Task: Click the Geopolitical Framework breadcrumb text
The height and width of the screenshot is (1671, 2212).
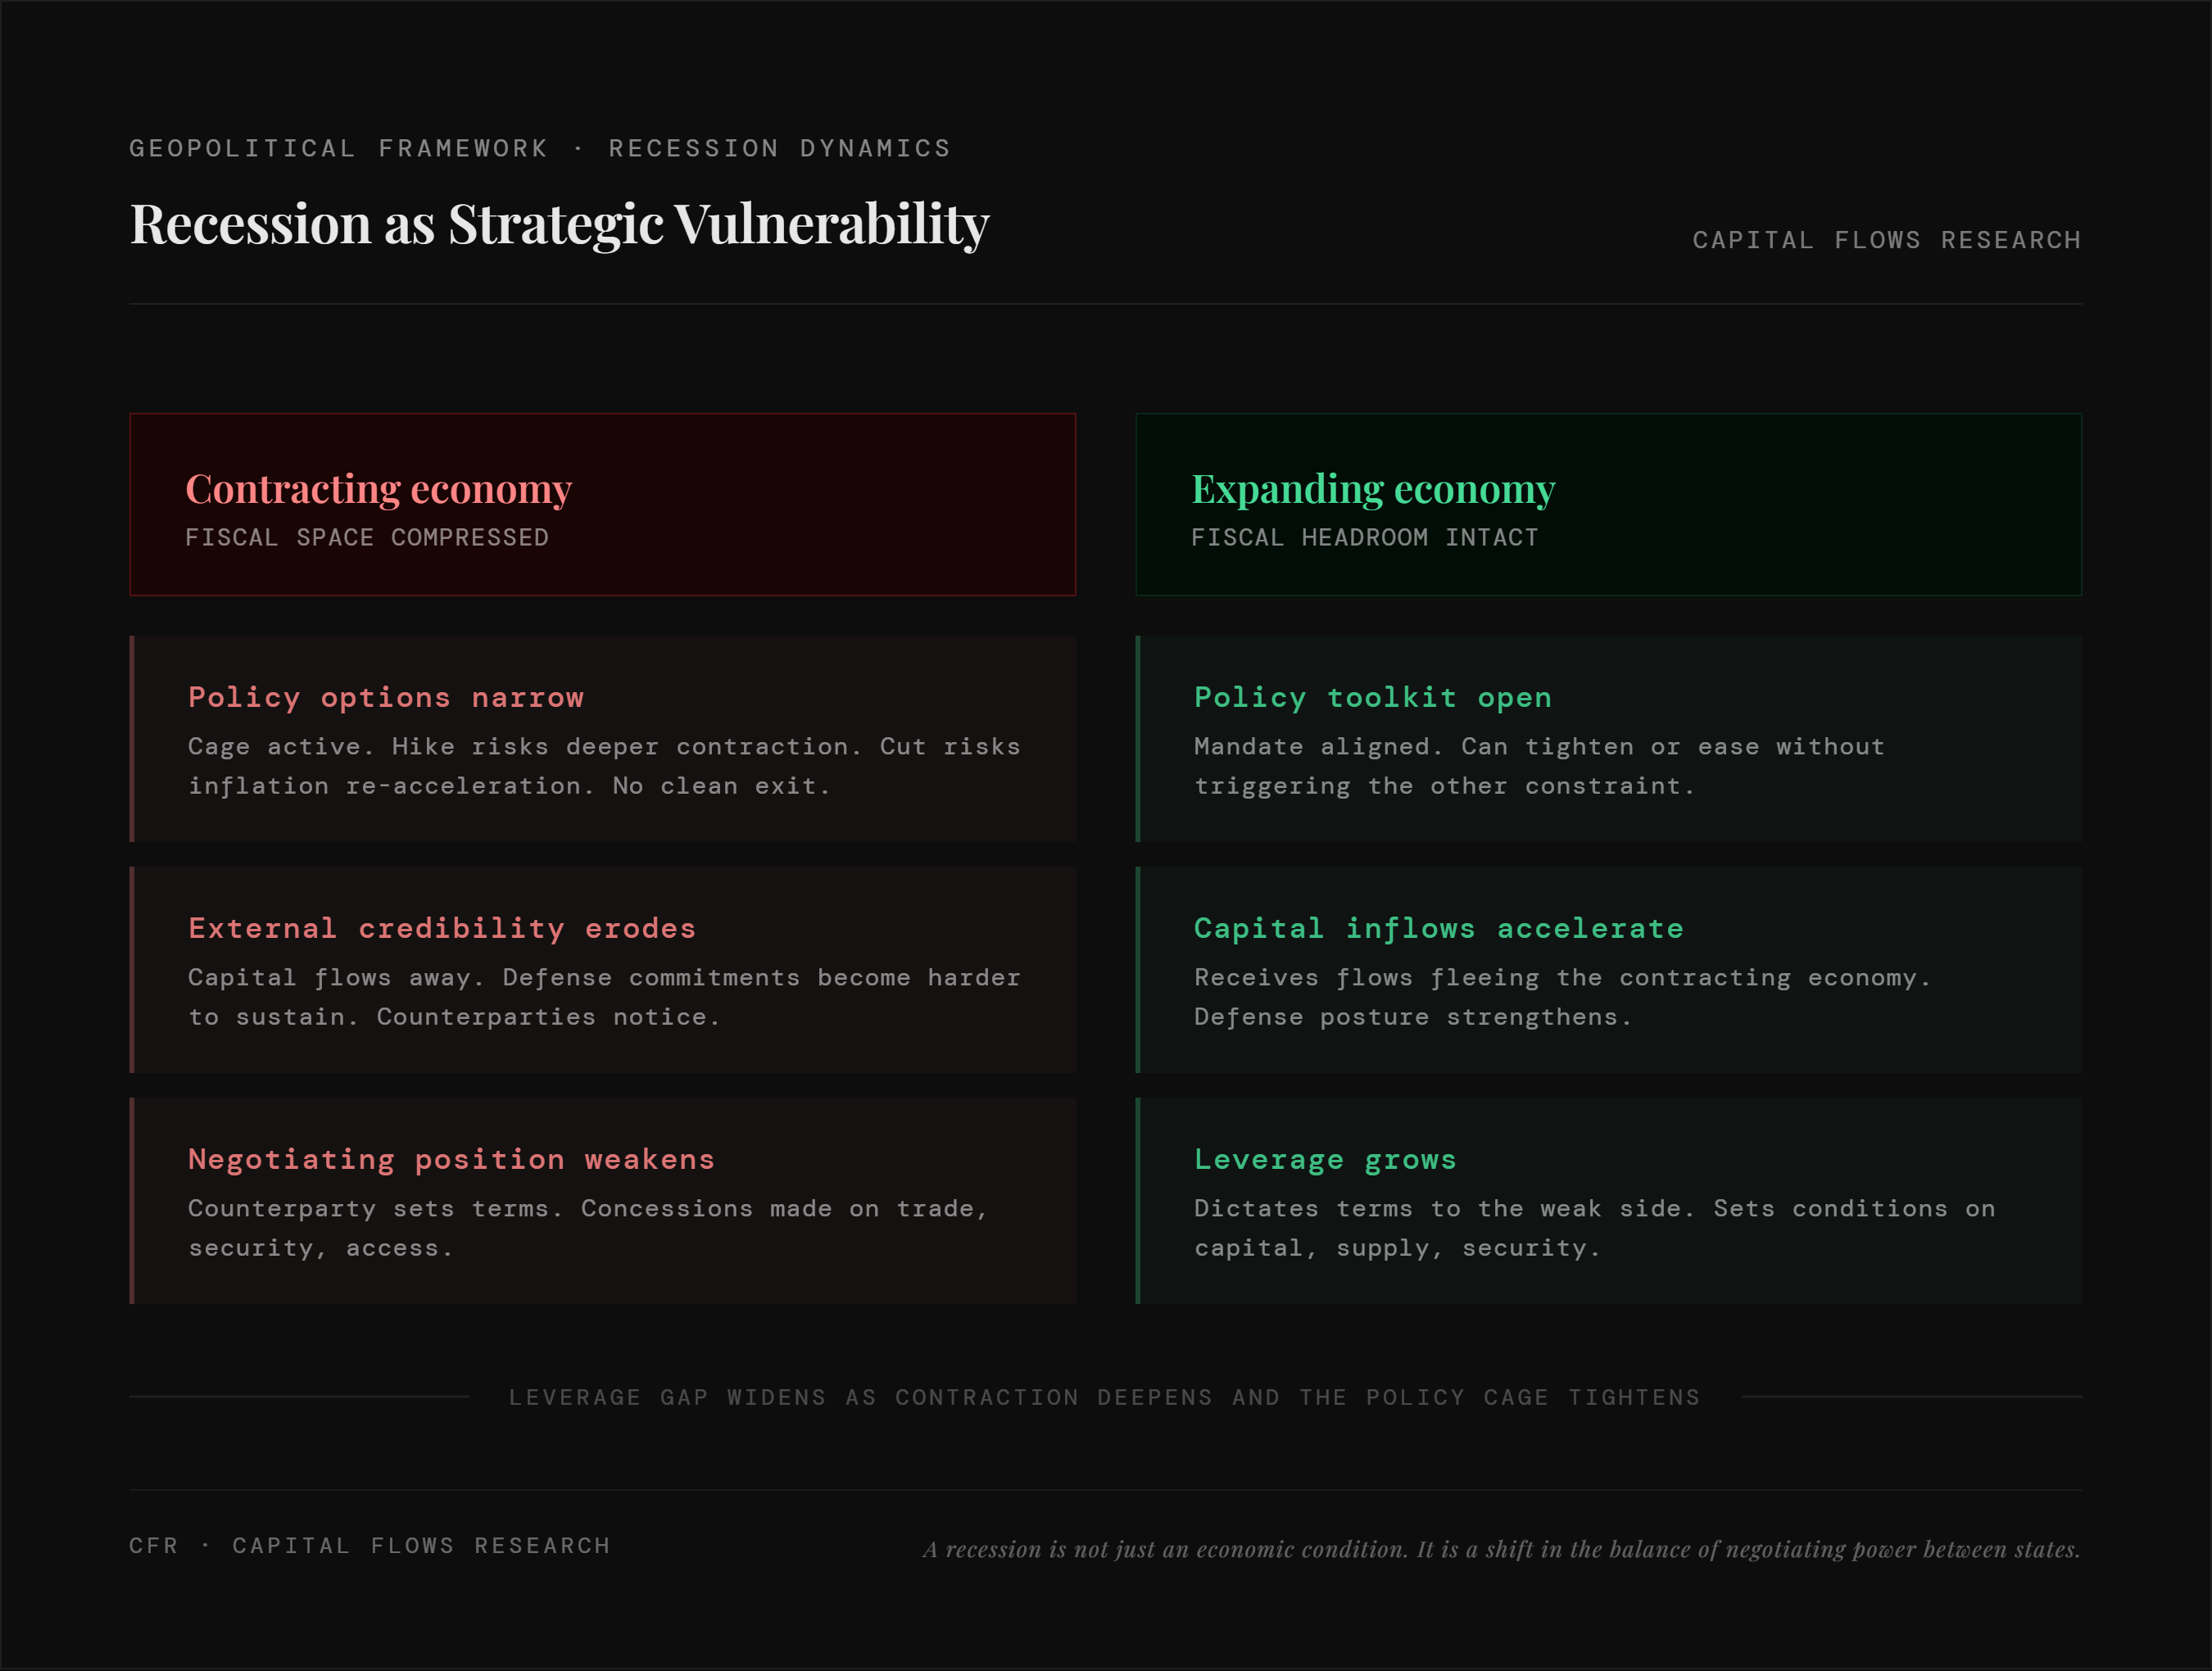Action: coord(339,148)
